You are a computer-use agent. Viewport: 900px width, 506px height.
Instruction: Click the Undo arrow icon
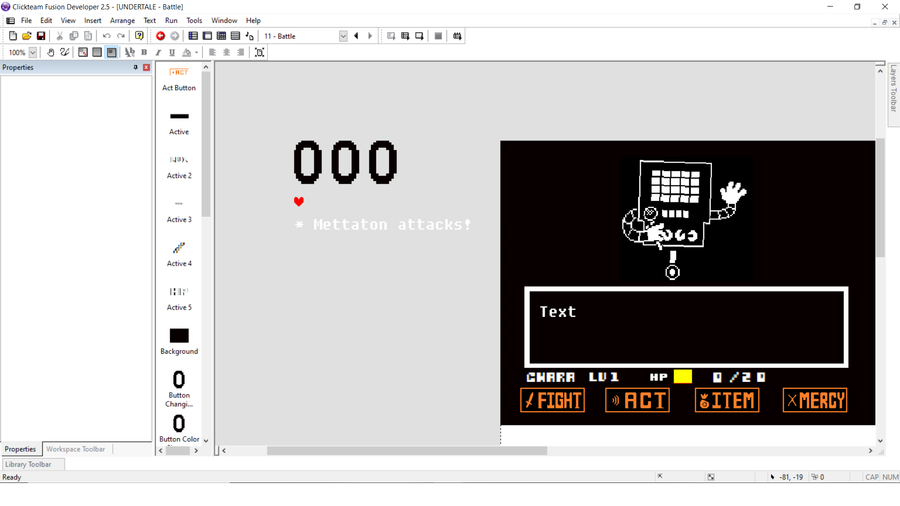click(106, 36)
